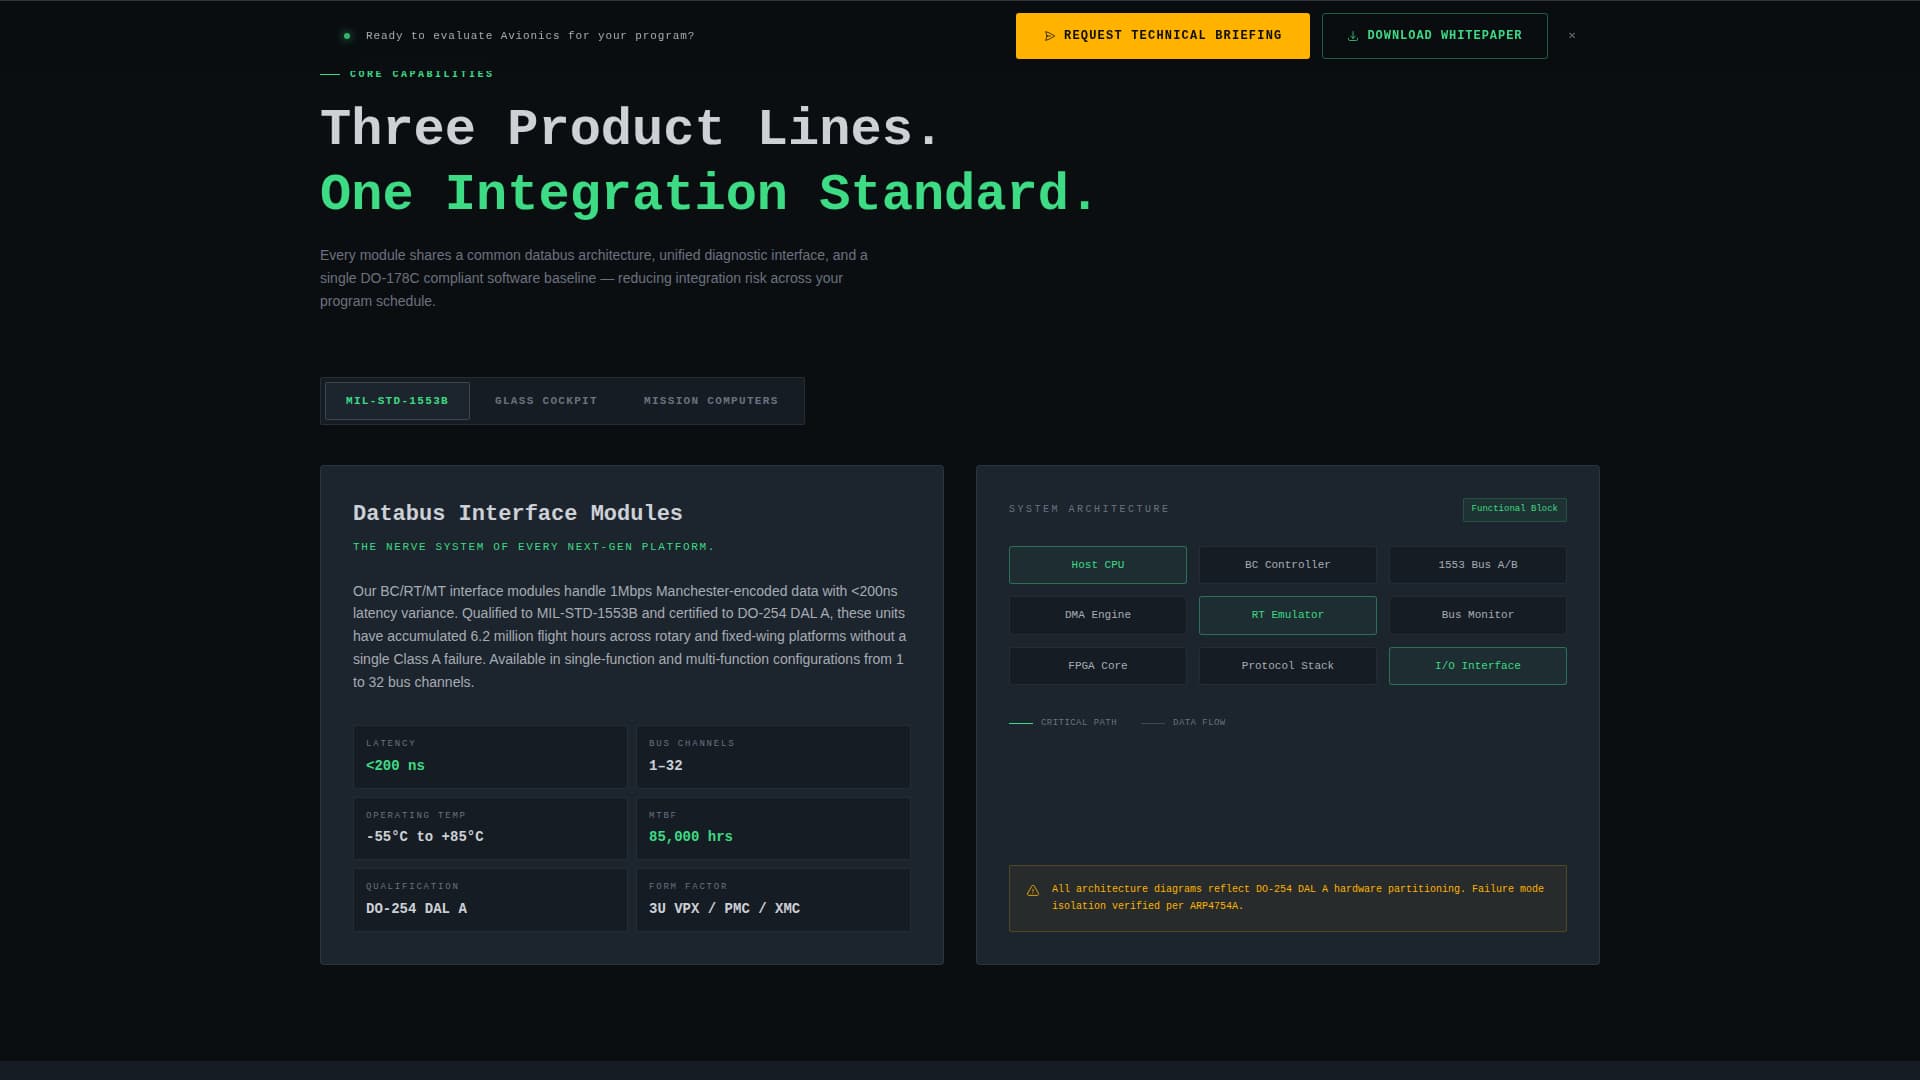The width and height of the screenshot is (1920, 1080).
Task: Switch to the Glass Cockpit tab
Action: (545, 400)
